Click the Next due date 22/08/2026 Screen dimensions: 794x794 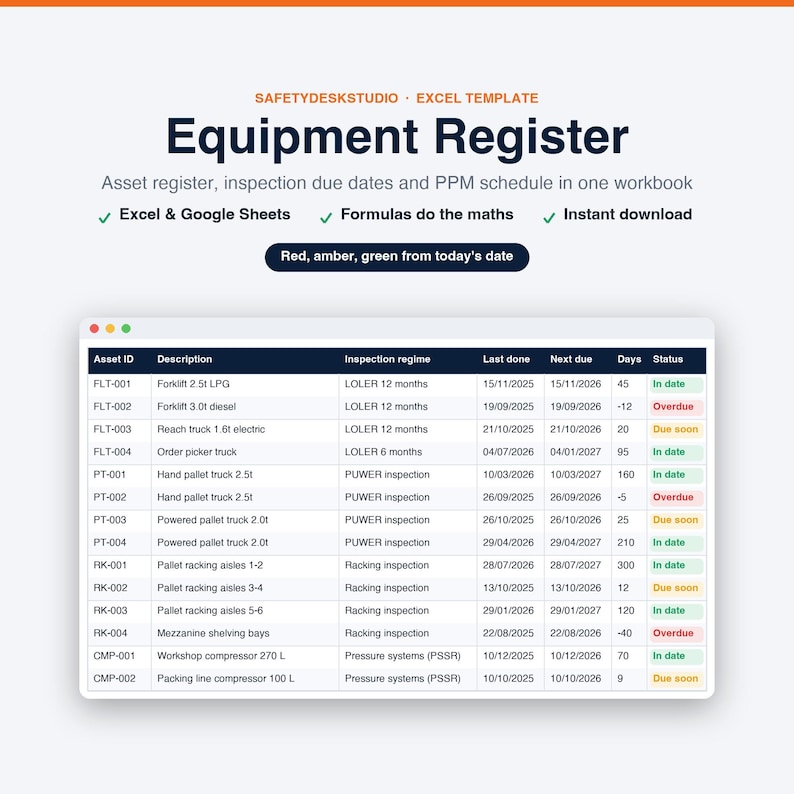tap(576, 633)
